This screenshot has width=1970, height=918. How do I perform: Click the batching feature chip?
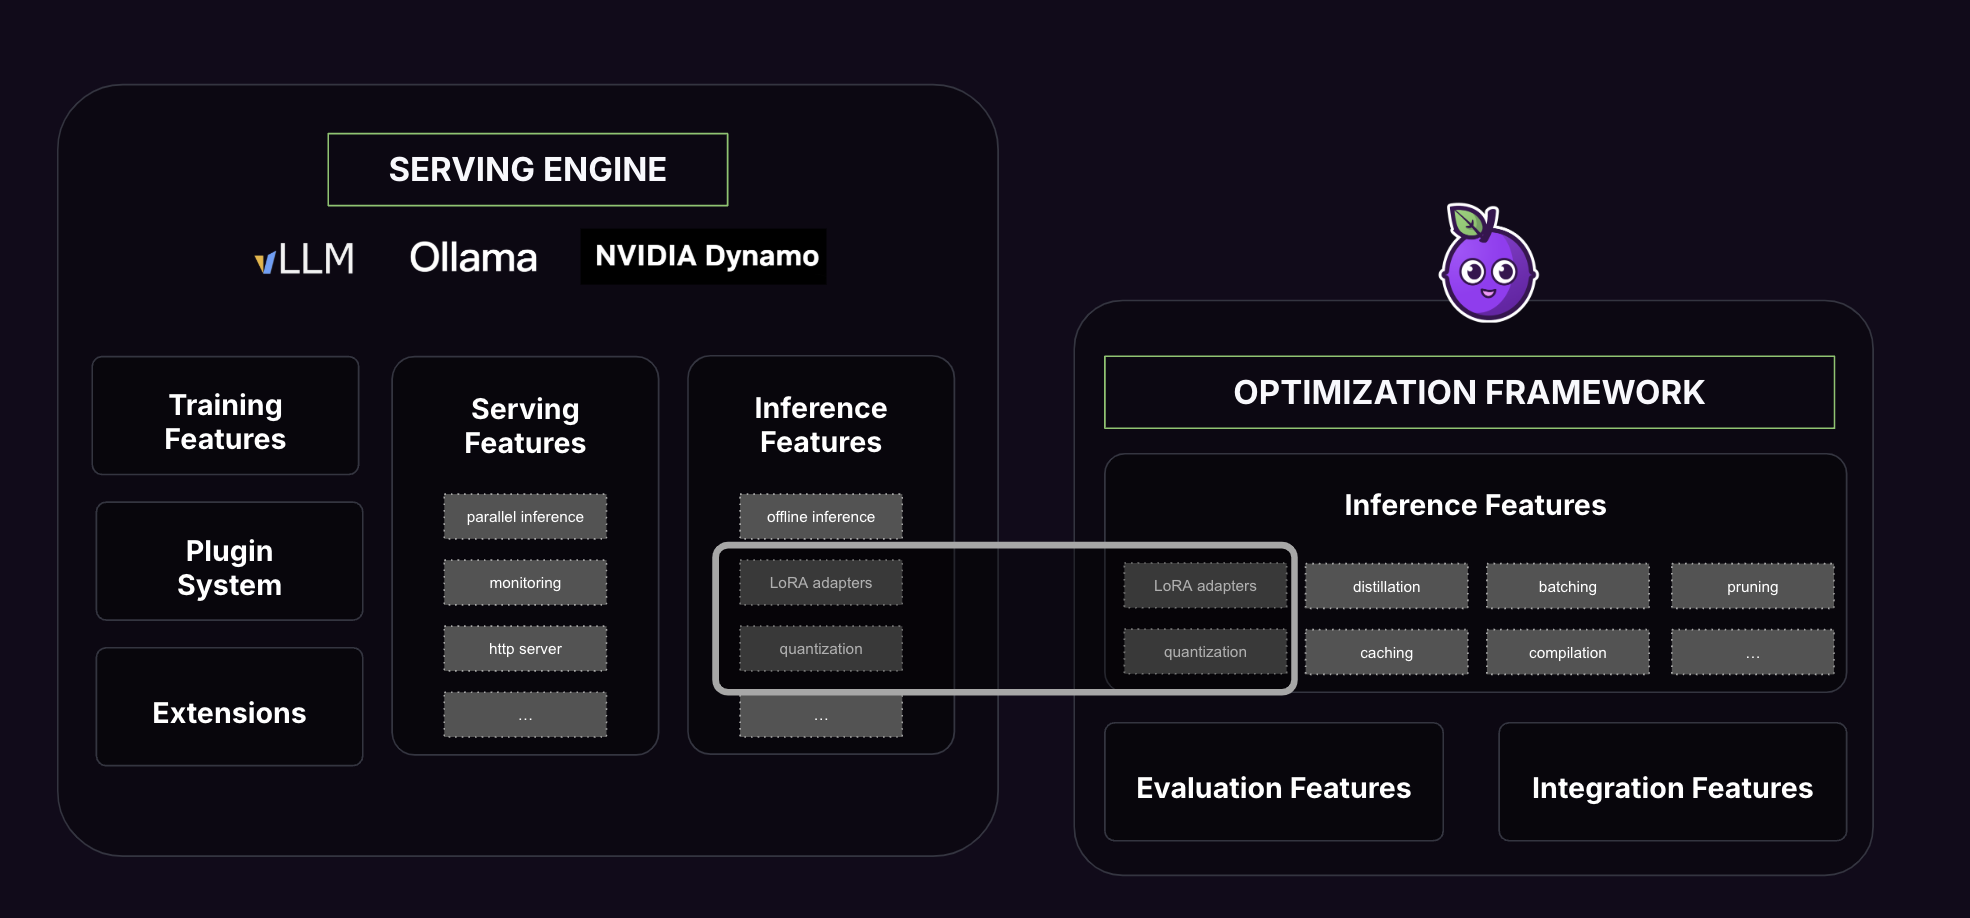pos(1567,587)
